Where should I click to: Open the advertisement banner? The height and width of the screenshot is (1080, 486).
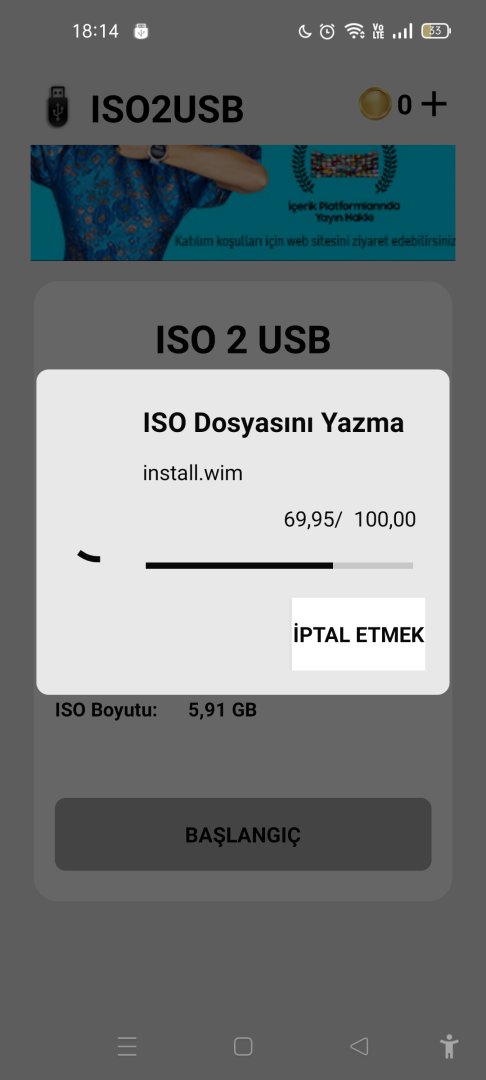tap(243, 202)
